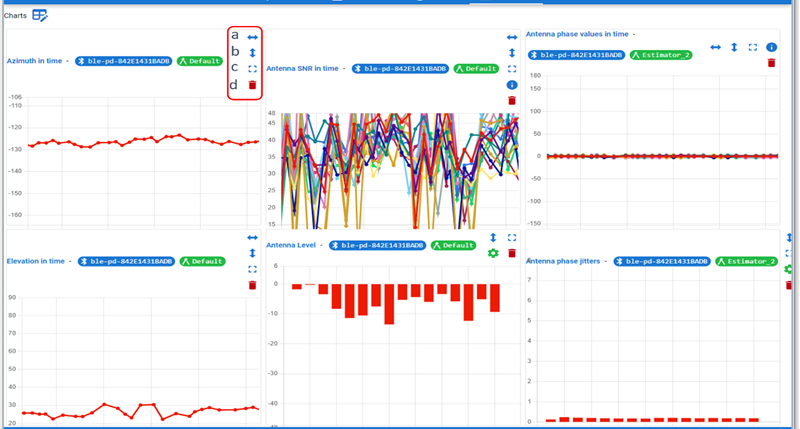Click Antenna phase values in time title
Image resolution: width=800 pixels, height=429 pixels.
tap(577, 34)
